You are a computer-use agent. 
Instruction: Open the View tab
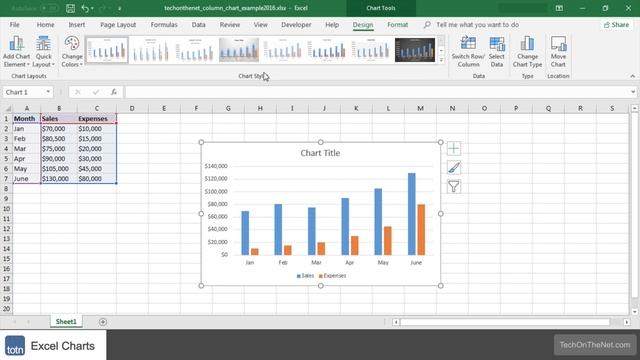(260, 25)
